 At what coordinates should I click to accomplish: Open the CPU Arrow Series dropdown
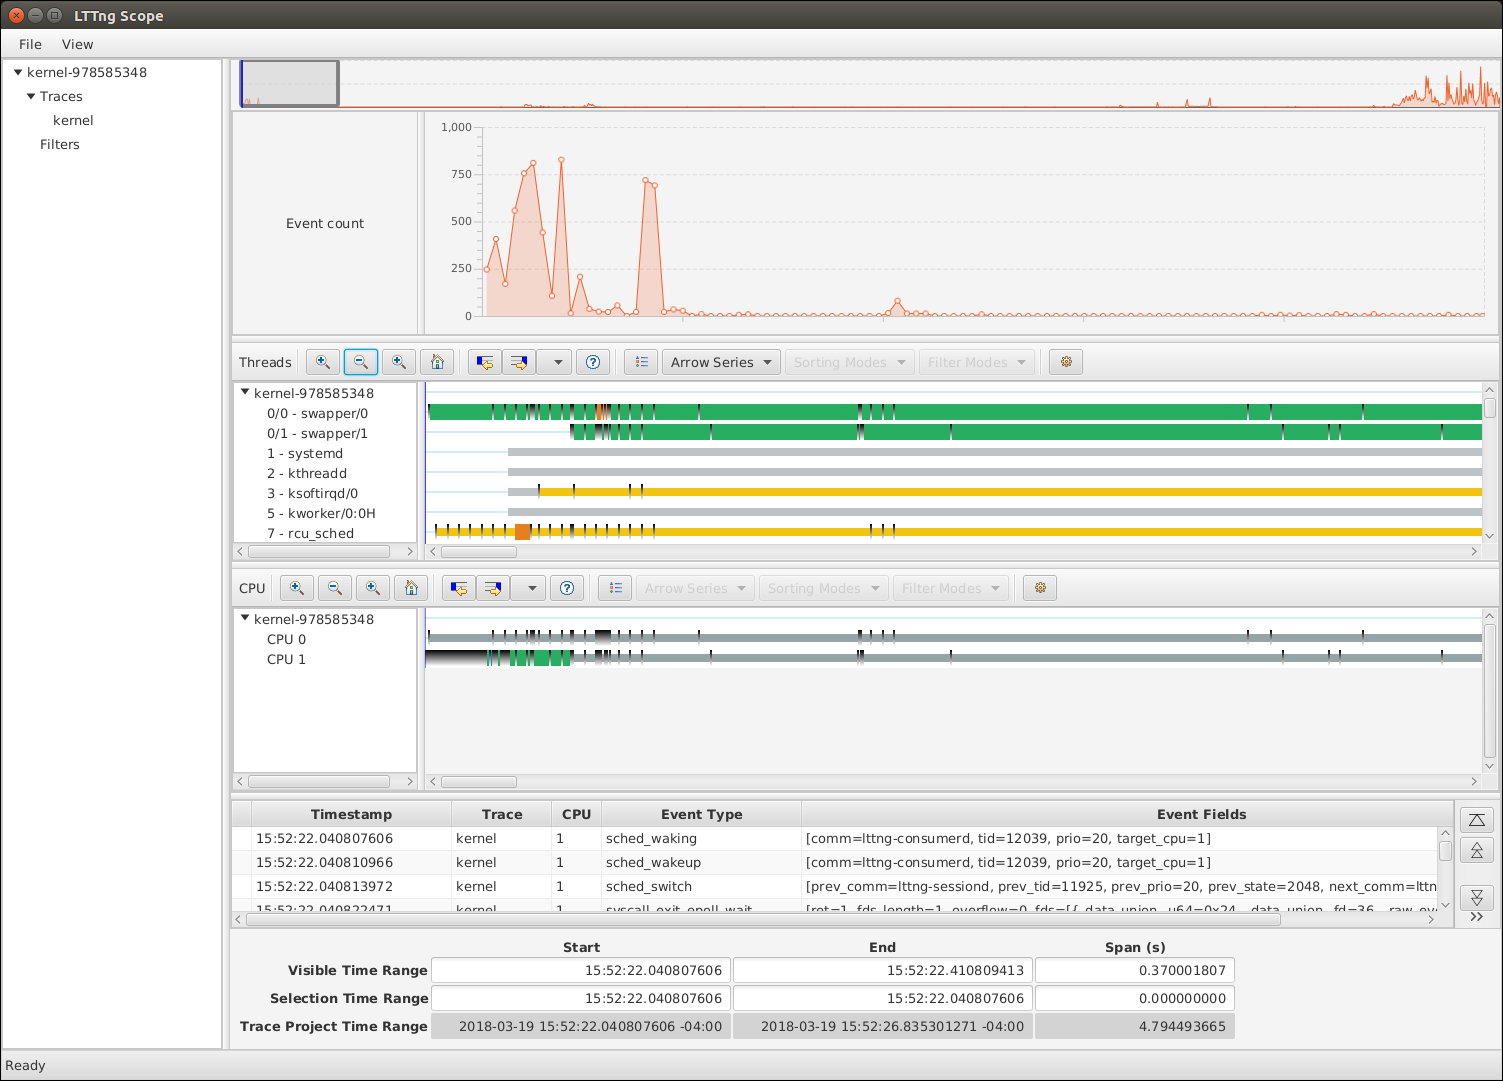pyautogui.click(x=695, y=588)
